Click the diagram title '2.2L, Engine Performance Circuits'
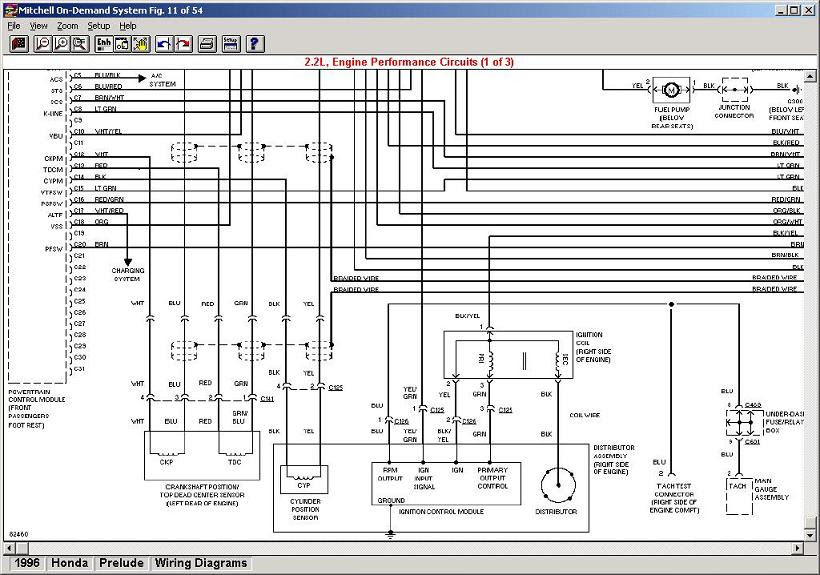The height and width of the screenshot is (575, 820). click(409, 62)
